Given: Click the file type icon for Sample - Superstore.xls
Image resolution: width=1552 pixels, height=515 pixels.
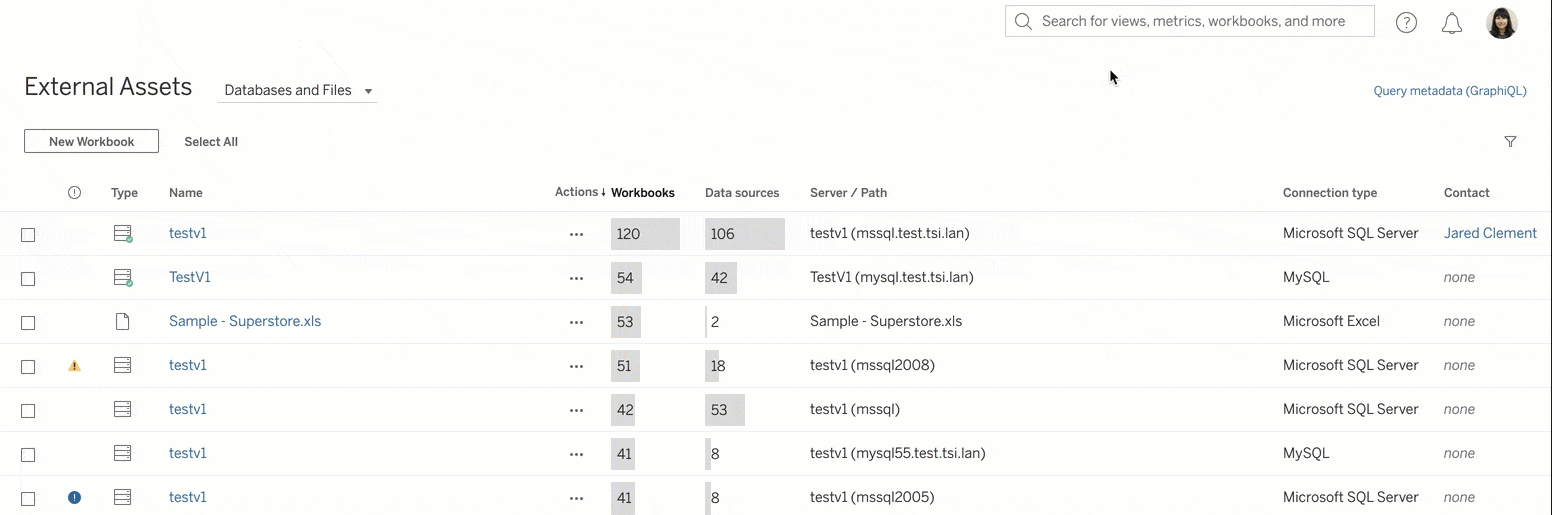Looking at the screenshot, I should click(122, 322).
